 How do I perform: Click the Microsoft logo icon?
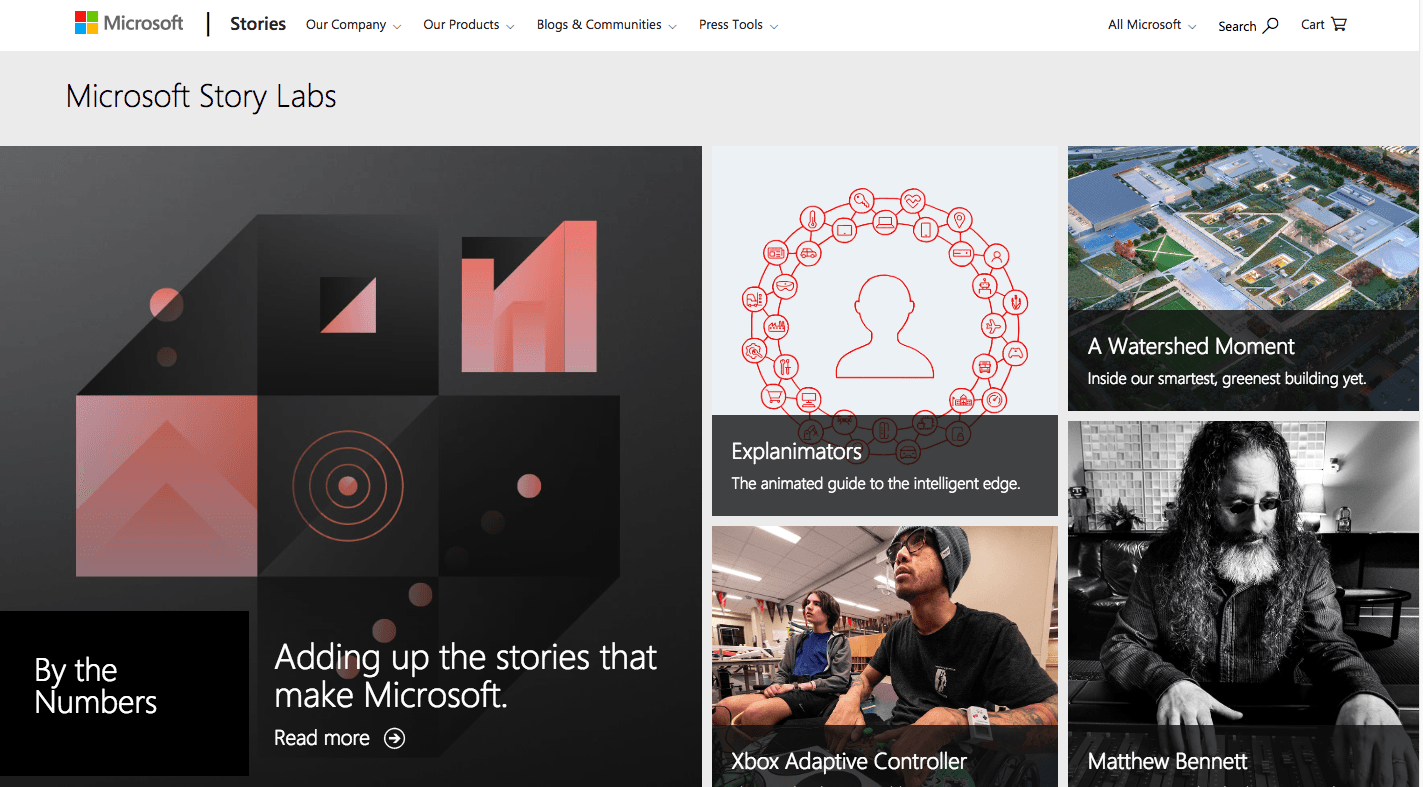tap(87, 23)
